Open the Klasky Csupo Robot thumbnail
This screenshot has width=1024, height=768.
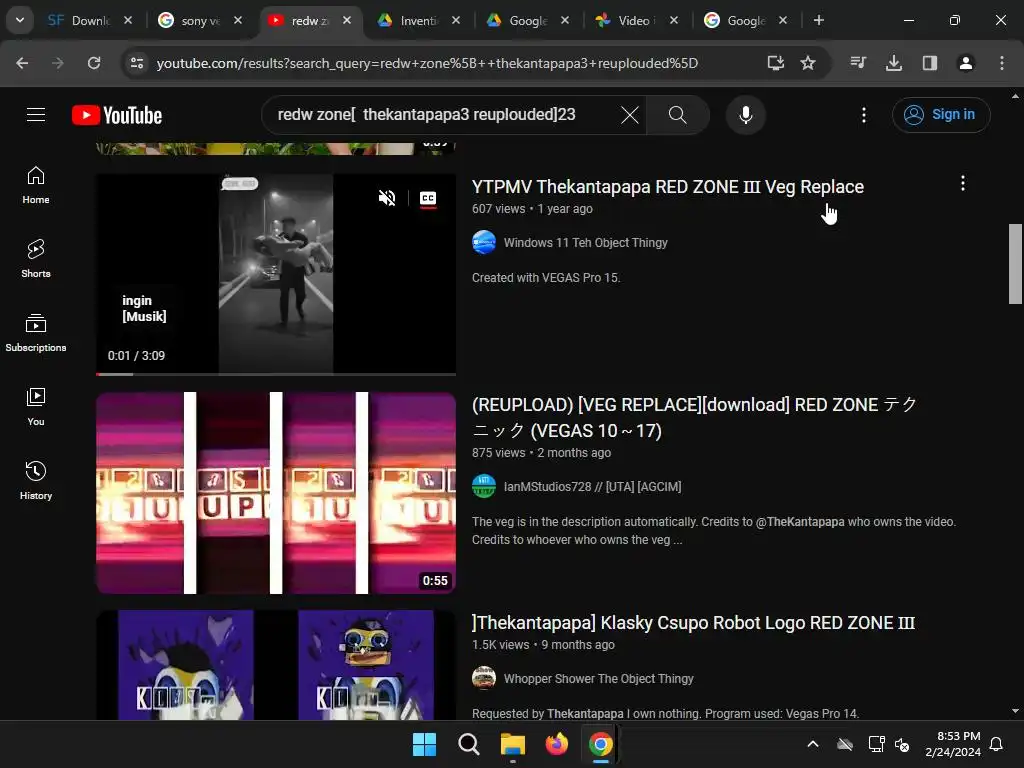coord(276,665)
